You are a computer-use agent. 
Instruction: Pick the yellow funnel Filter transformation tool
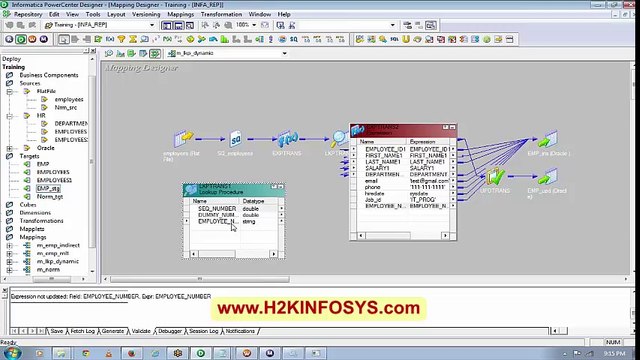coord(121,39)
